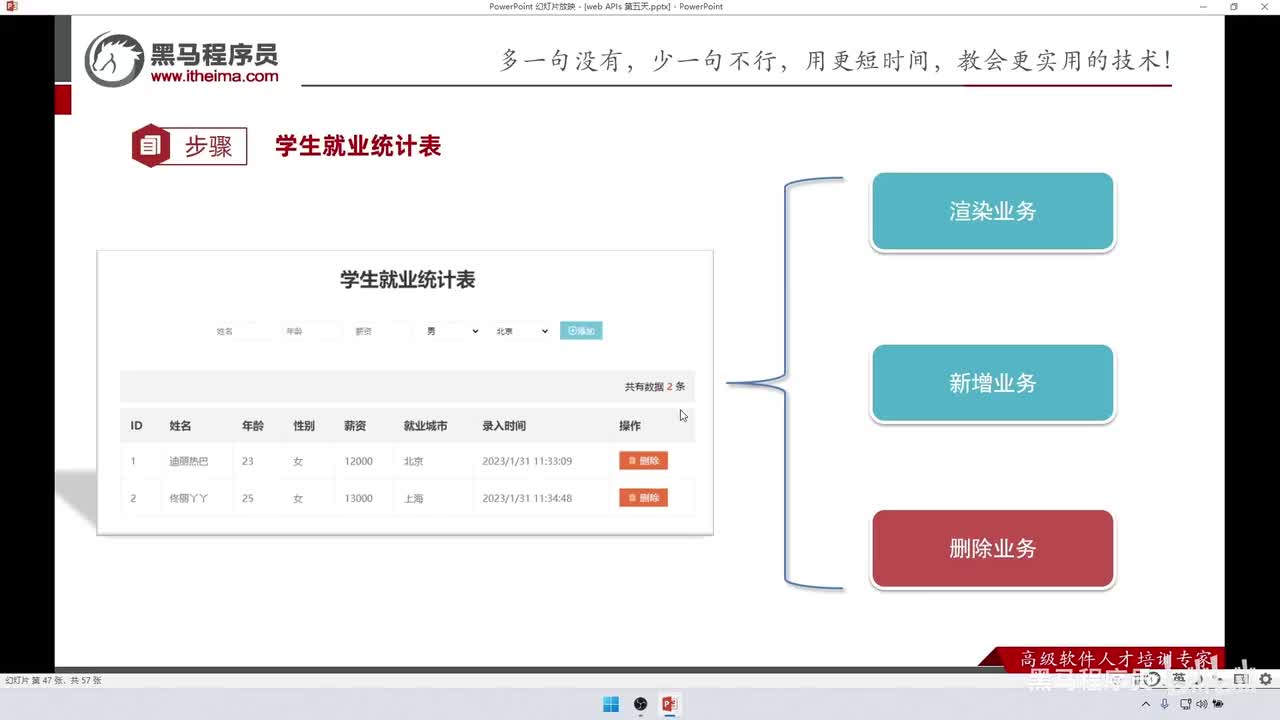Focus the 薪资 input field

coord(380,331)
